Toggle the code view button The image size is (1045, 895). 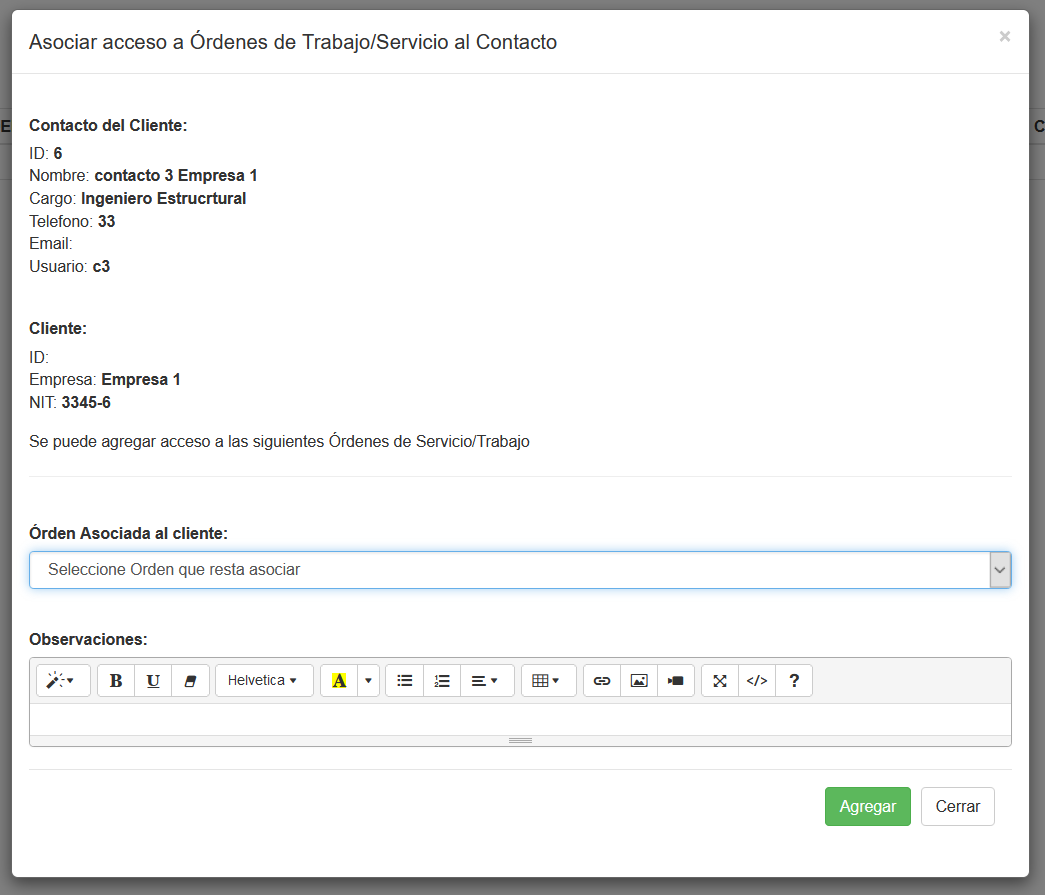757,681
